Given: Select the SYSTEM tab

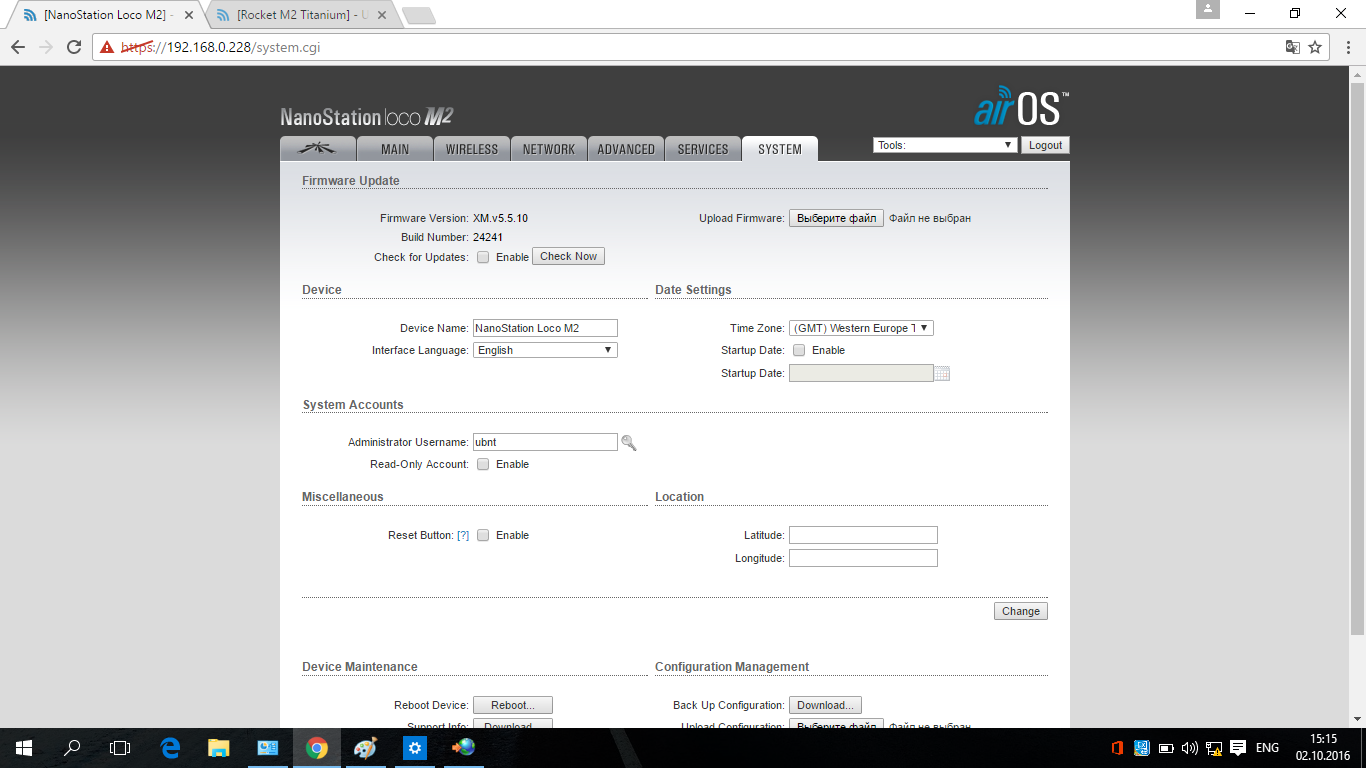Looking at the screenshot, I should click(x=780, y=149).
